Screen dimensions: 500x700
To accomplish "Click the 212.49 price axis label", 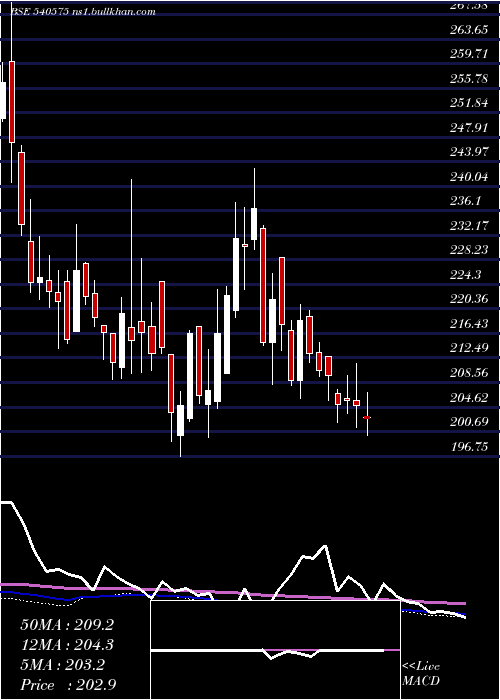I will (469, 348).
